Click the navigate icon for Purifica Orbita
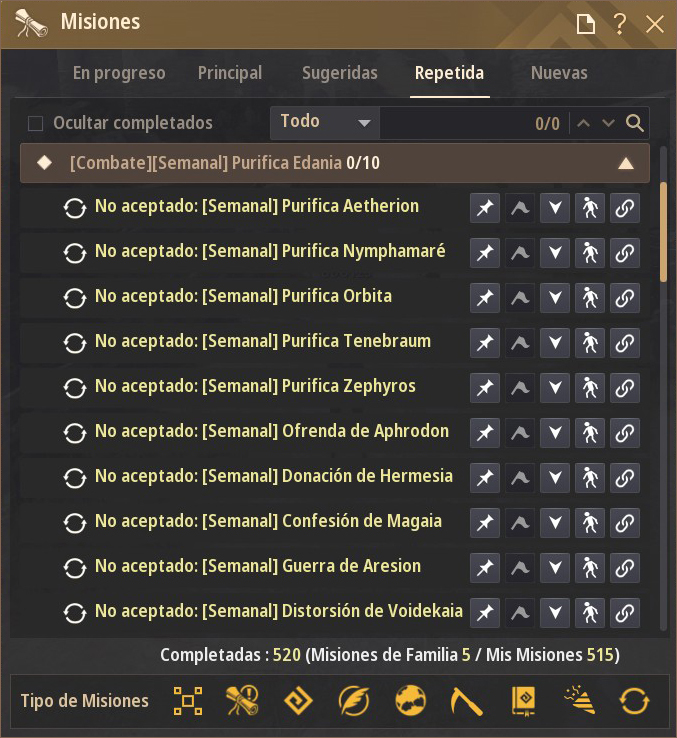677x738 pixels. point(589,297)
